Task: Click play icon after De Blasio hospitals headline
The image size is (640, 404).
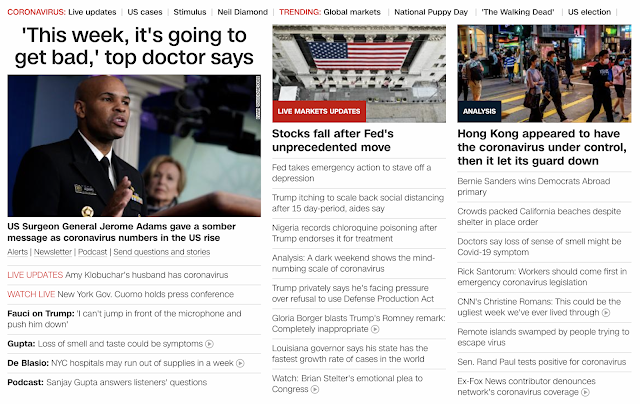Action: 240,363
